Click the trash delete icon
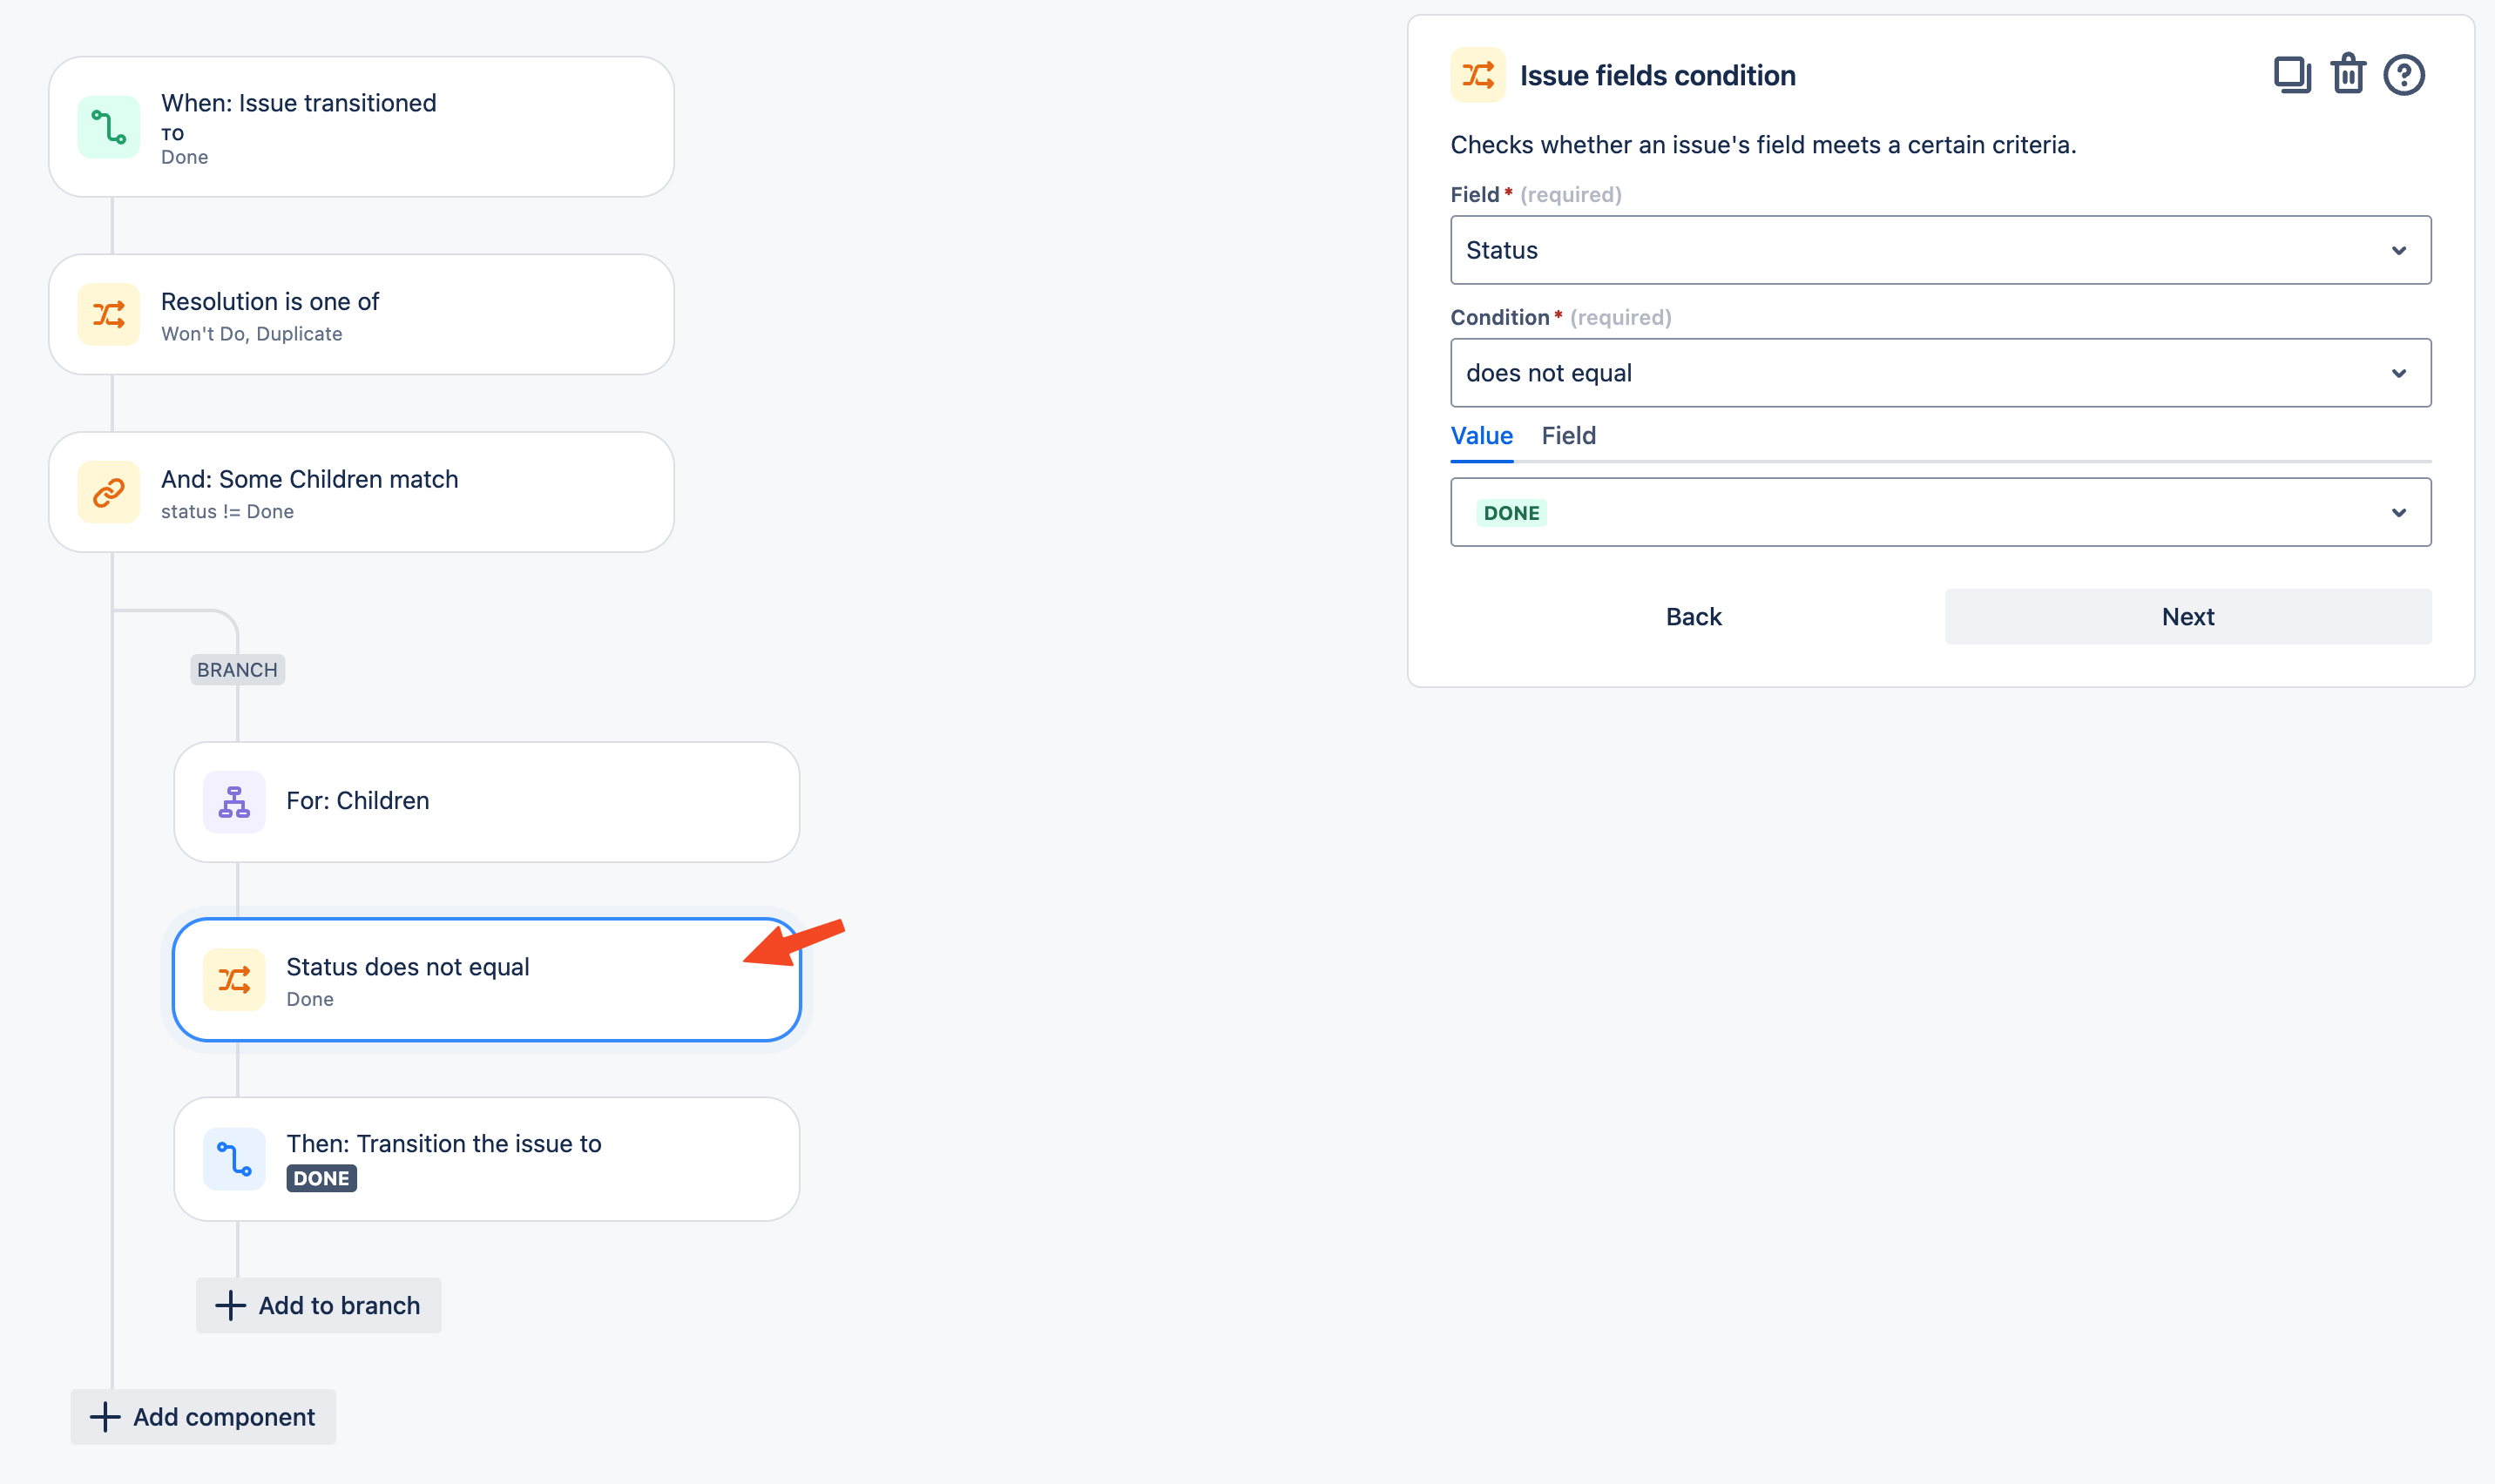The width and height of the screenshot is (2495, 1484). (2348, 75)
